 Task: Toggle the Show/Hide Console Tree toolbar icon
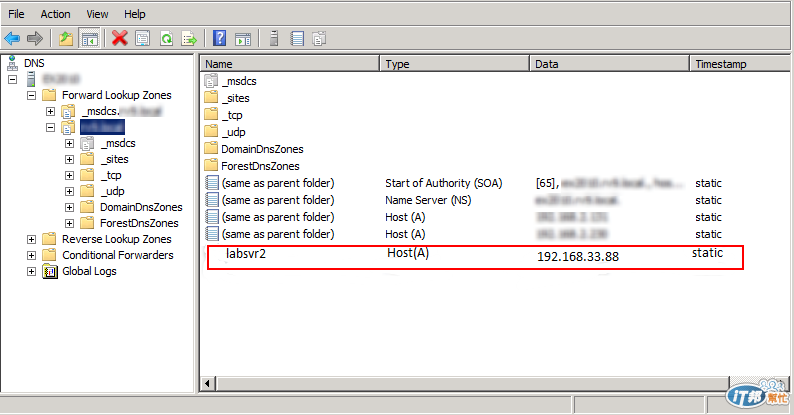pyautogui.click(x=90, y=38)
